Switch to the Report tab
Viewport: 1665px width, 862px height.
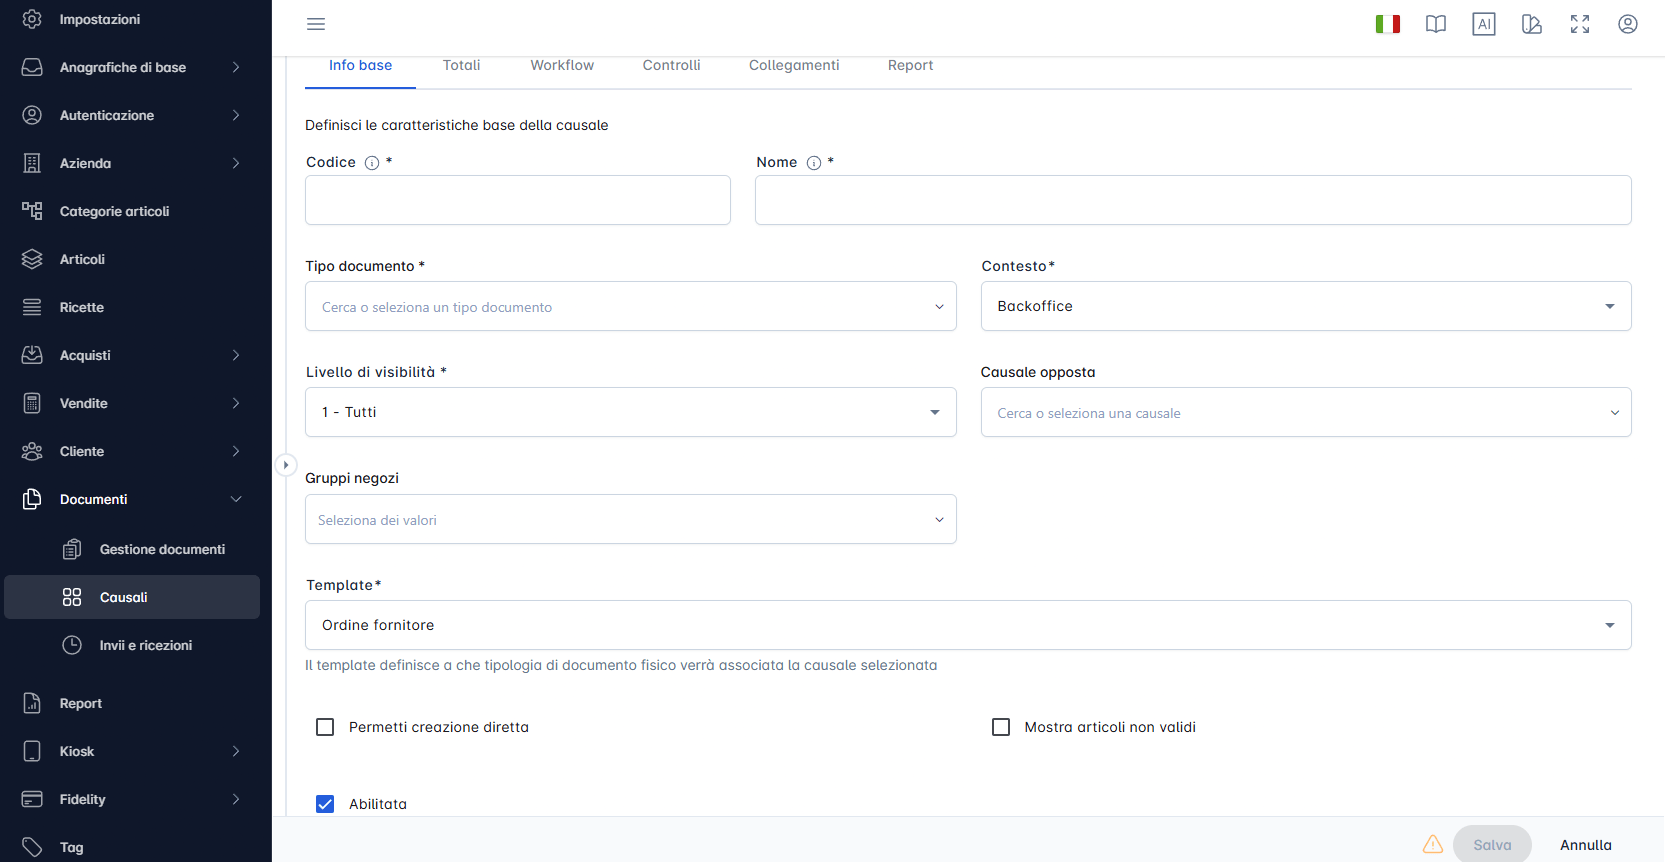pos(910,65)
